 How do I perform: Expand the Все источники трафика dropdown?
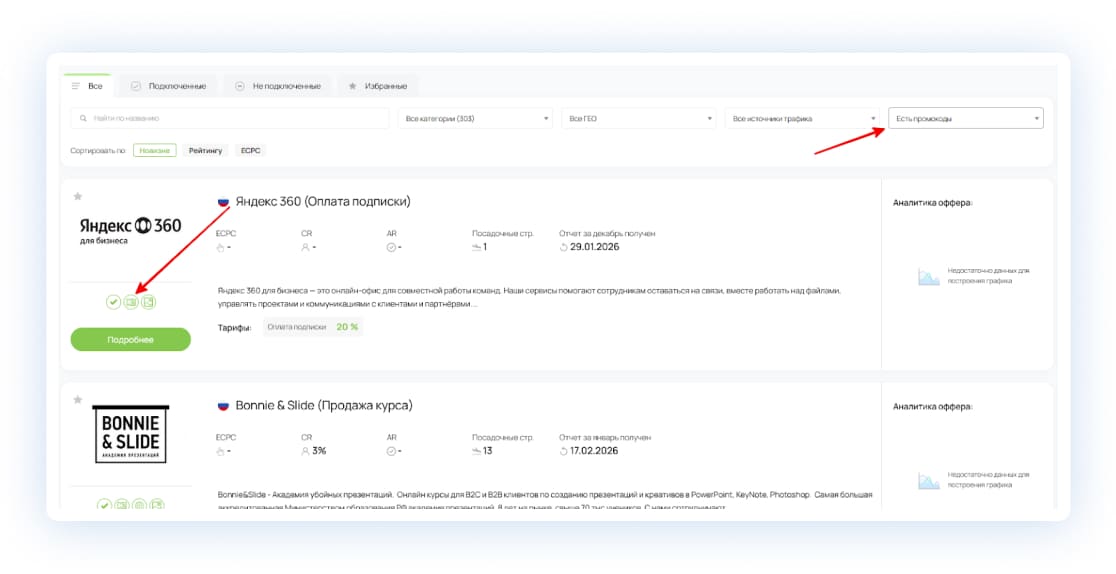(802, 118)
